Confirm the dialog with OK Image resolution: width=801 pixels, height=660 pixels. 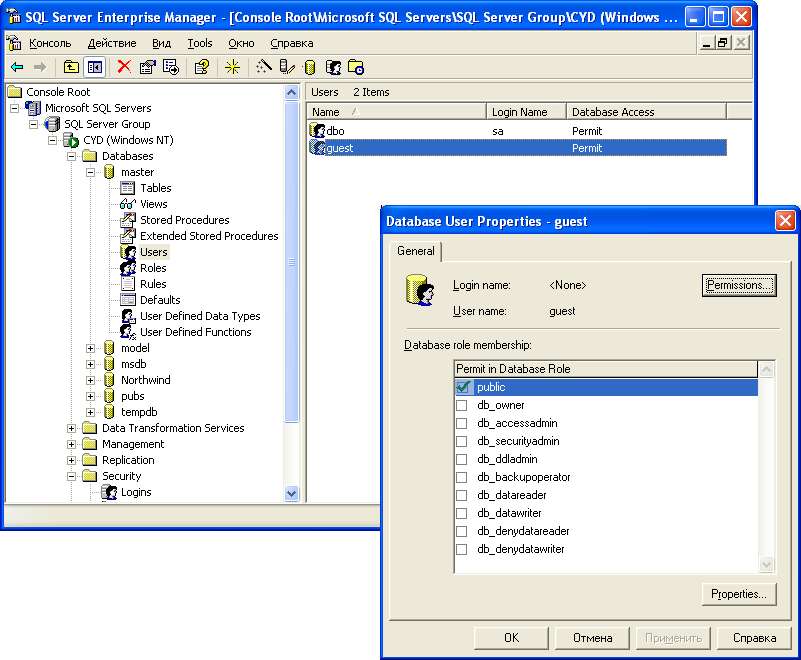point(511,638)
